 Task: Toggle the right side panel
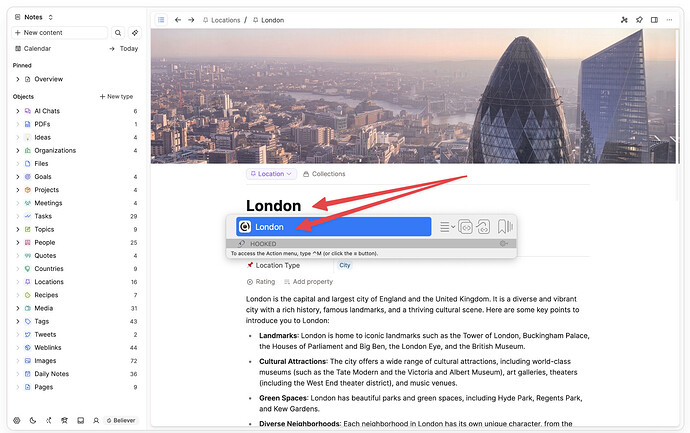pyautogui.click(x=654, y=19)
